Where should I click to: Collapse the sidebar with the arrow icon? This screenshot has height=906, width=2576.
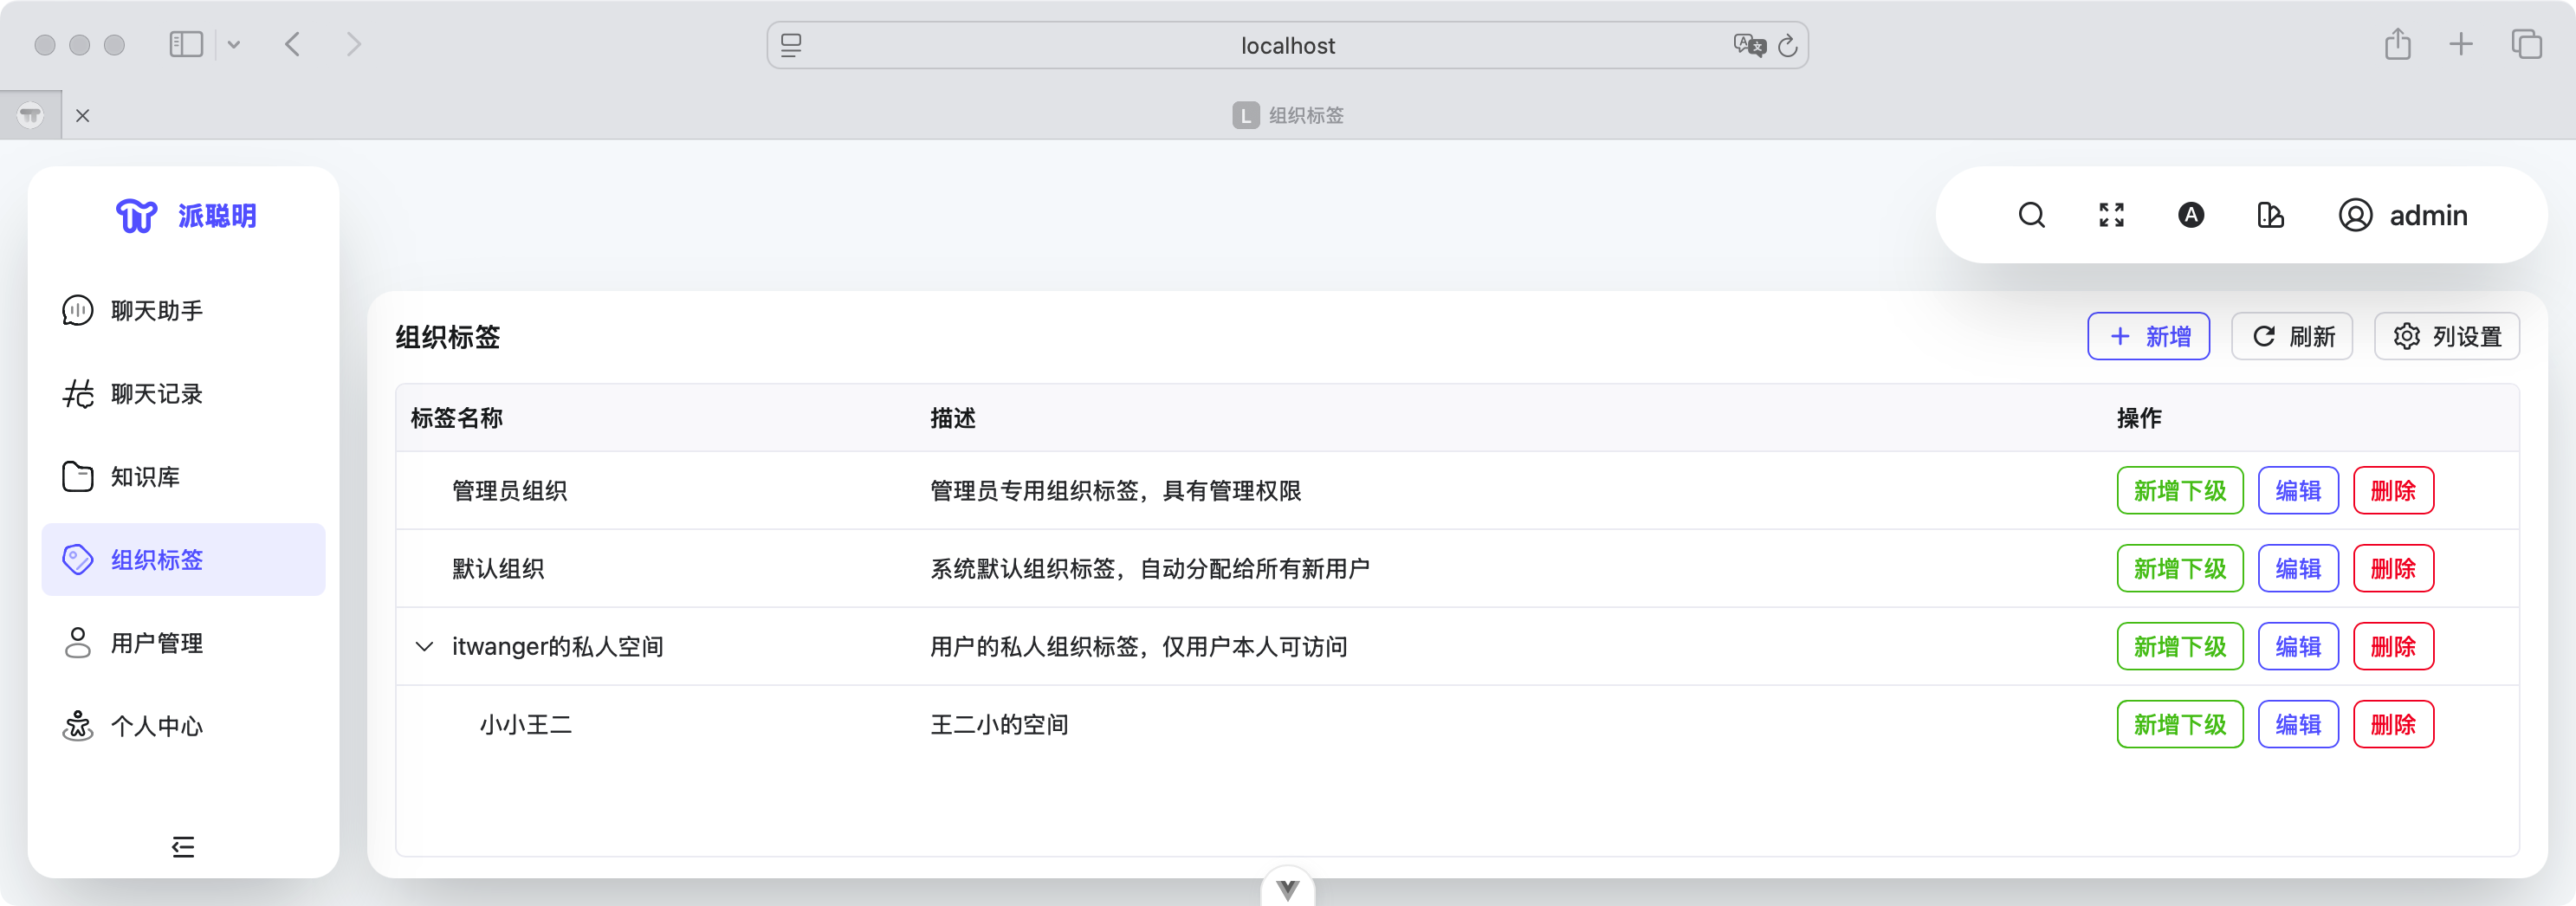(x=183, y=847)
